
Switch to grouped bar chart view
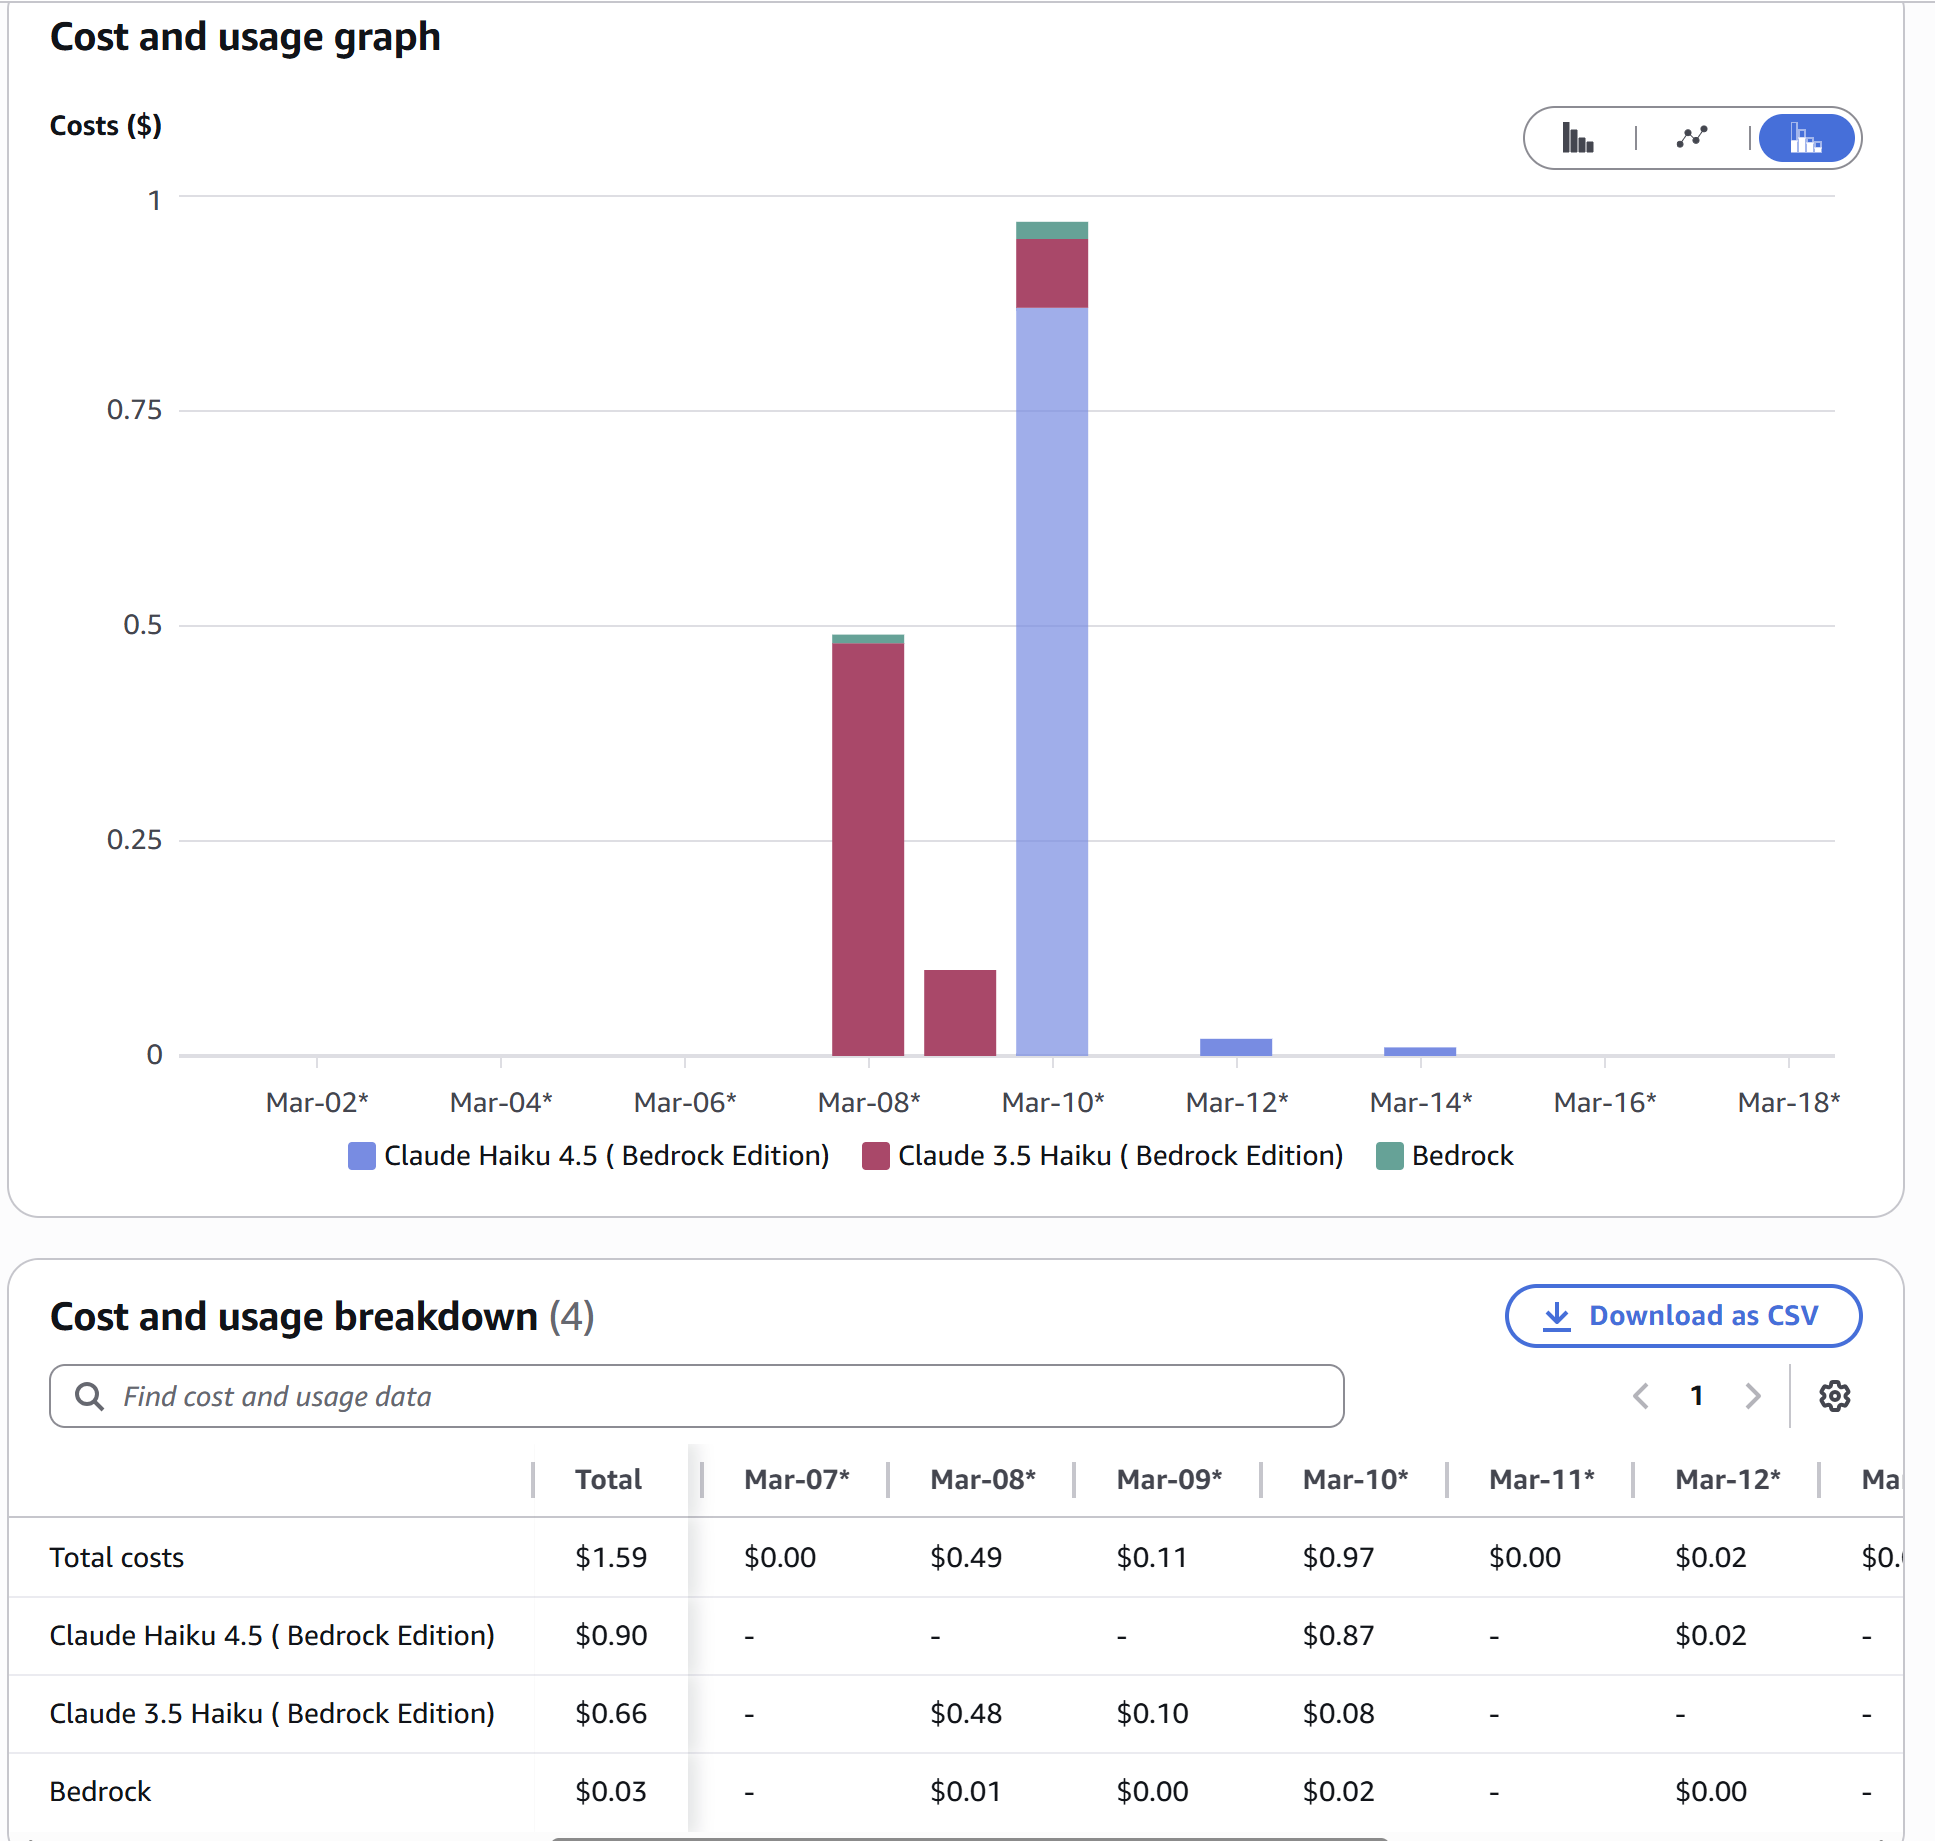(x=1578, y=138)
